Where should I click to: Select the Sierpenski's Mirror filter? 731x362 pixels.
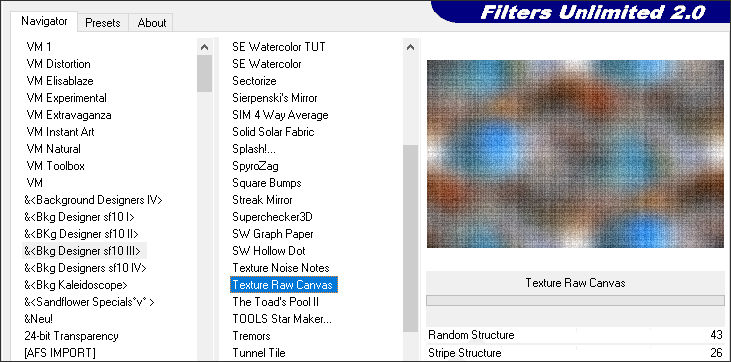point(275,98)
